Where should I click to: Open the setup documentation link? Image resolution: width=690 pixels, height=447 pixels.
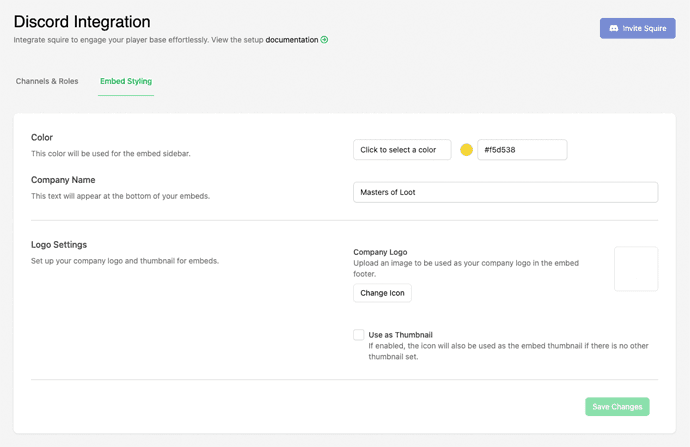pos(291,40)
